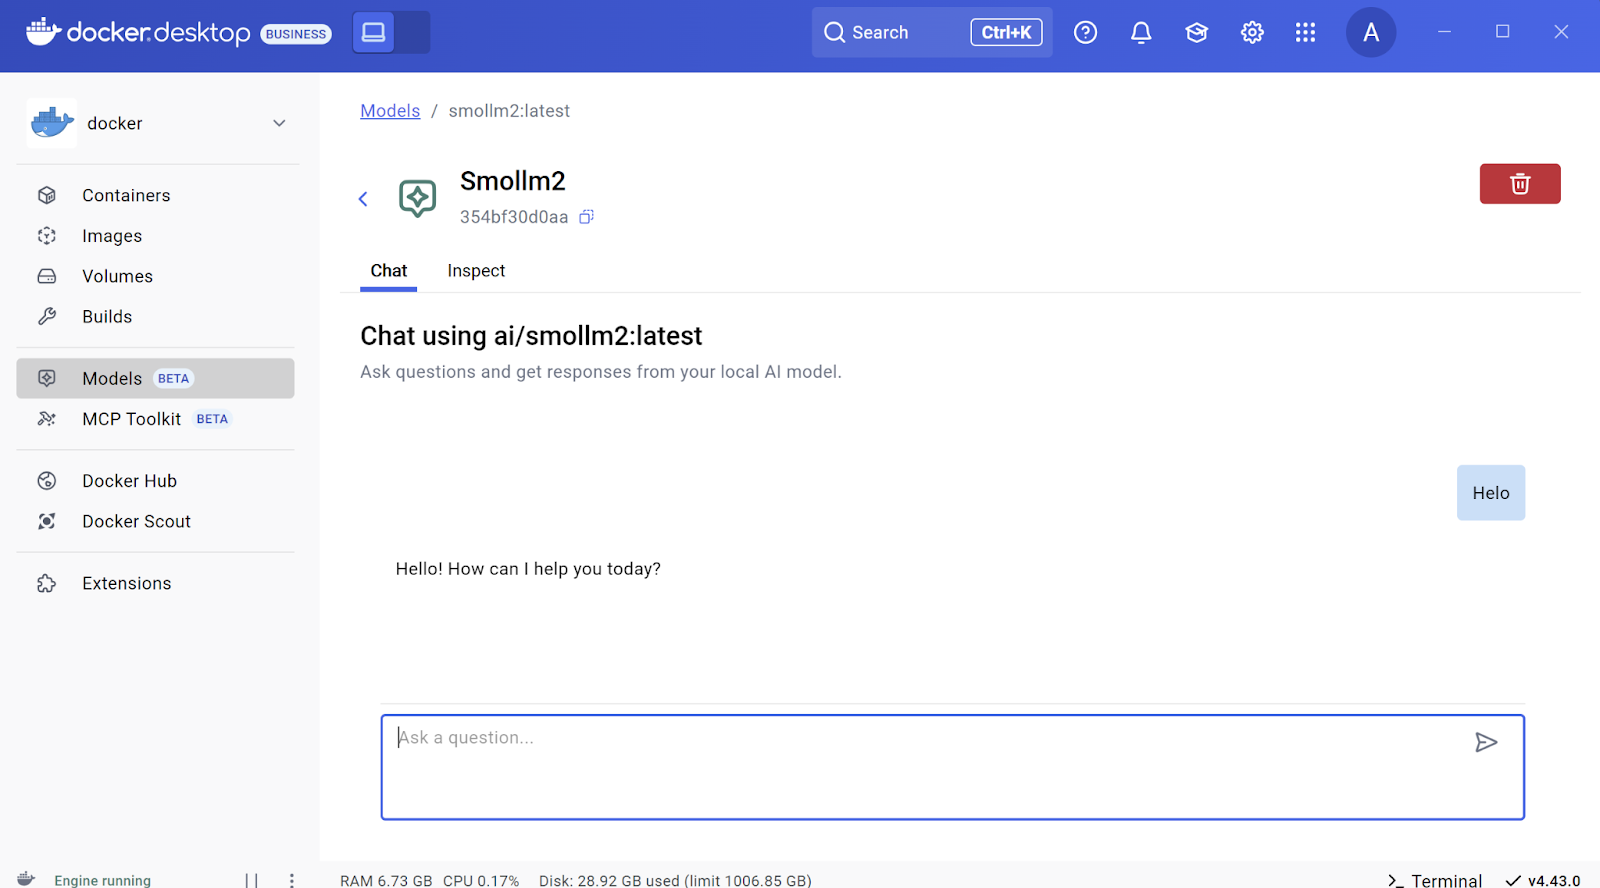Click the CPU 0.17% status
1600x888 pixels.
click(x=481, y=880)
